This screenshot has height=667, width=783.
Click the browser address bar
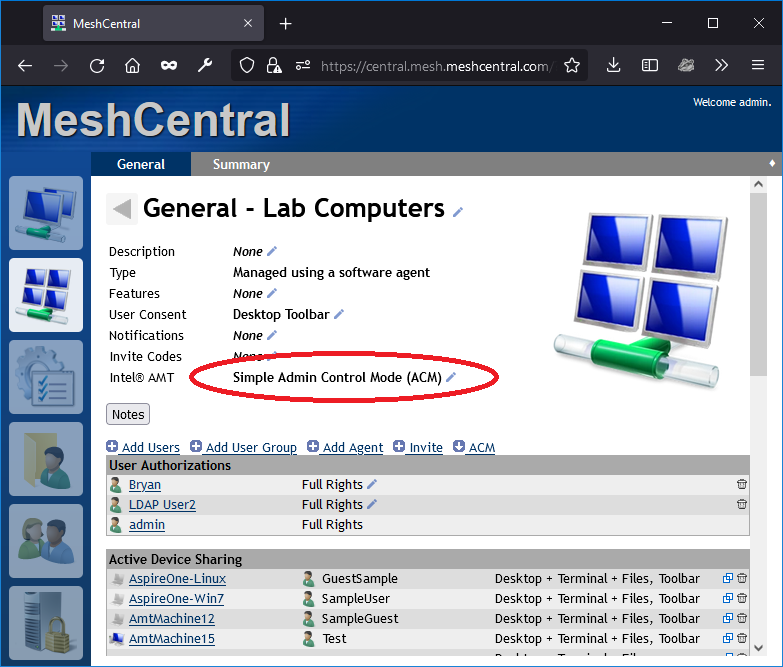435,66
